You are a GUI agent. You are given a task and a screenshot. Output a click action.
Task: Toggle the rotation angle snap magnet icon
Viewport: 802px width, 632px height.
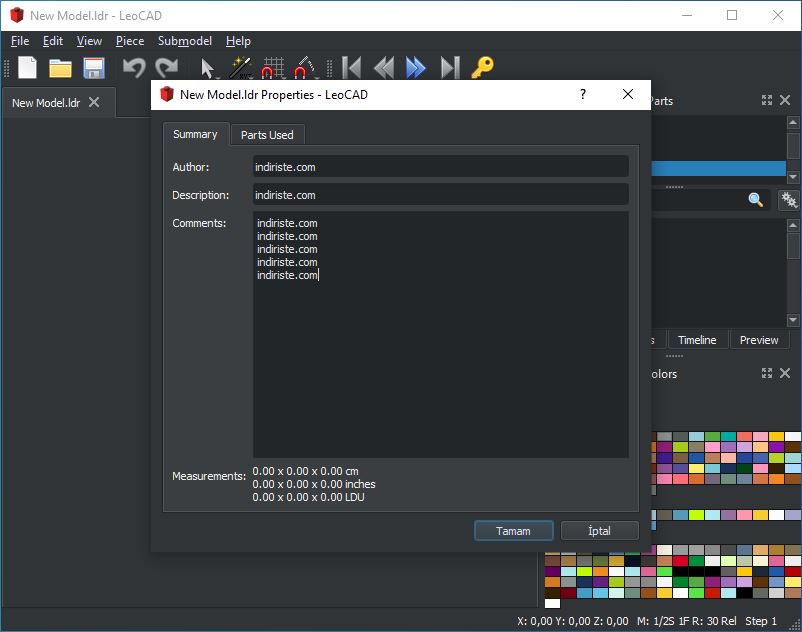[305, 67]
